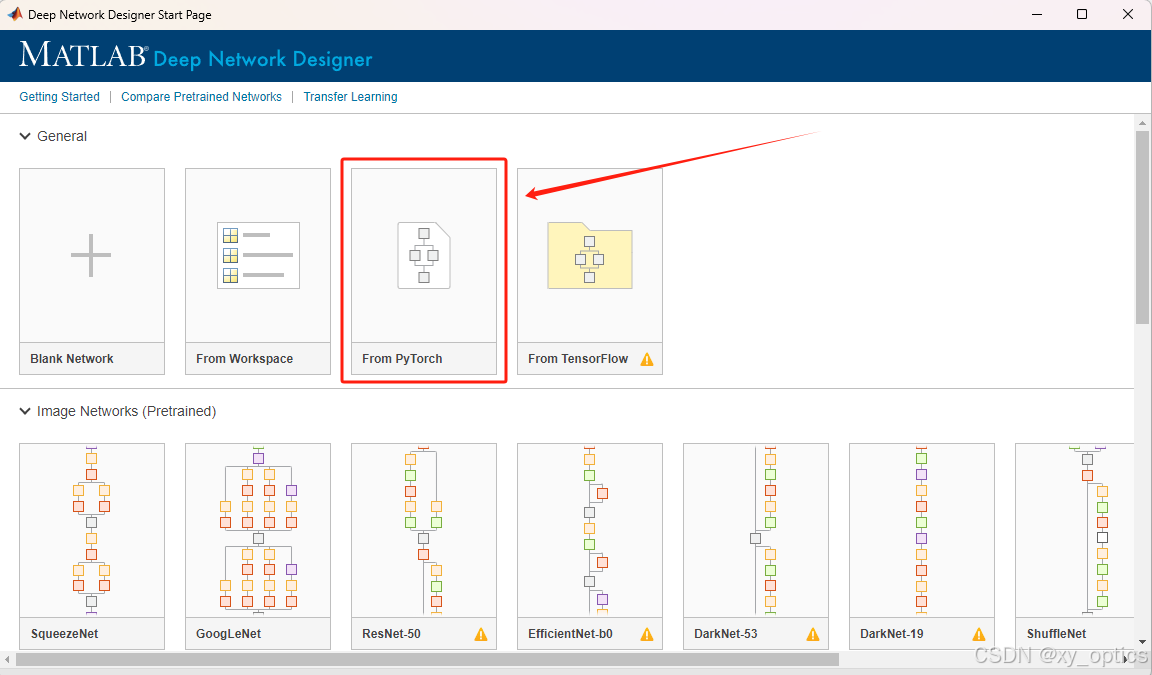The height and width of the screenshot is (675, 1152).
Task: Choose the From TensorFlow folder icon
Action: [x=590, y=256]
